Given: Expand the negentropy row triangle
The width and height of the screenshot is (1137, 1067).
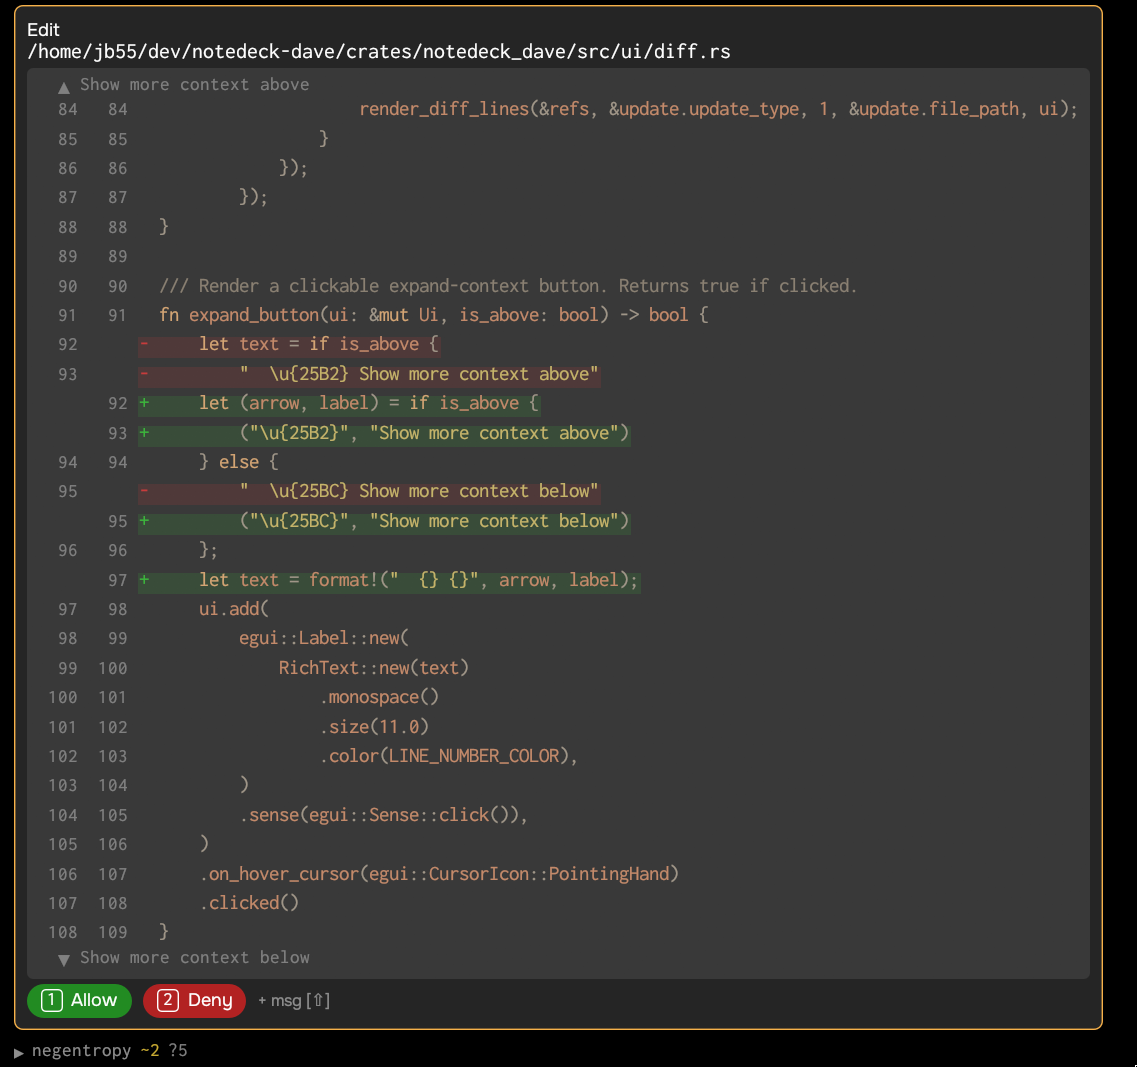Looking at the screenshot, I should [x=19, y=1052].
